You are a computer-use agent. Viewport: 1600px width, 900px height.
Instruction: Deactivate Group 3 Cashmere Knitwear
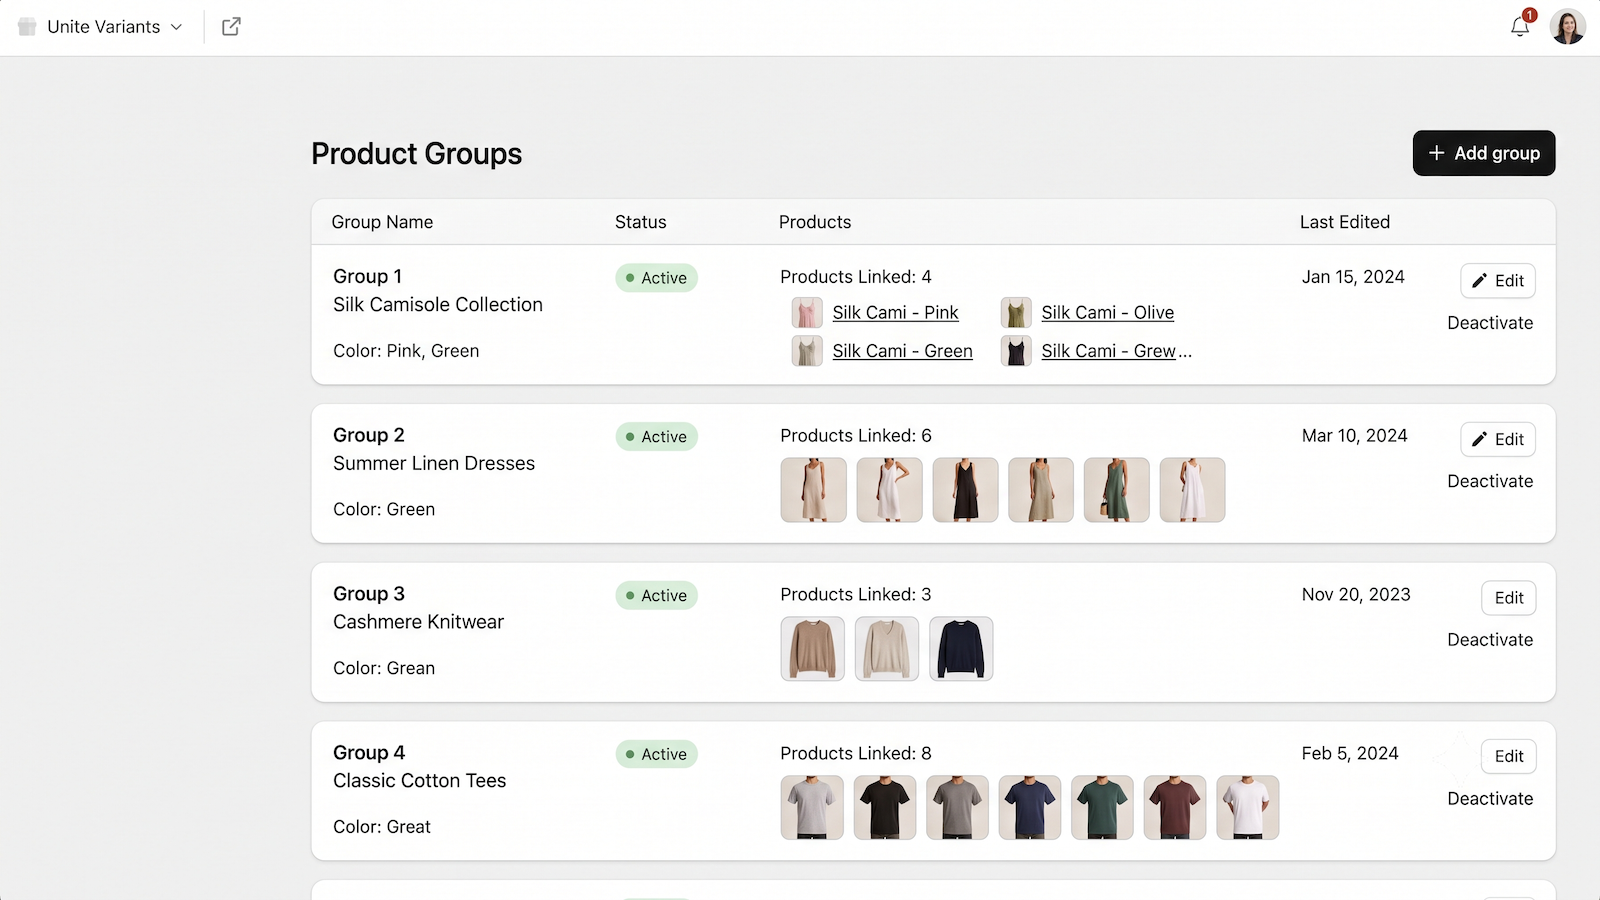[x=1490, y=640]
